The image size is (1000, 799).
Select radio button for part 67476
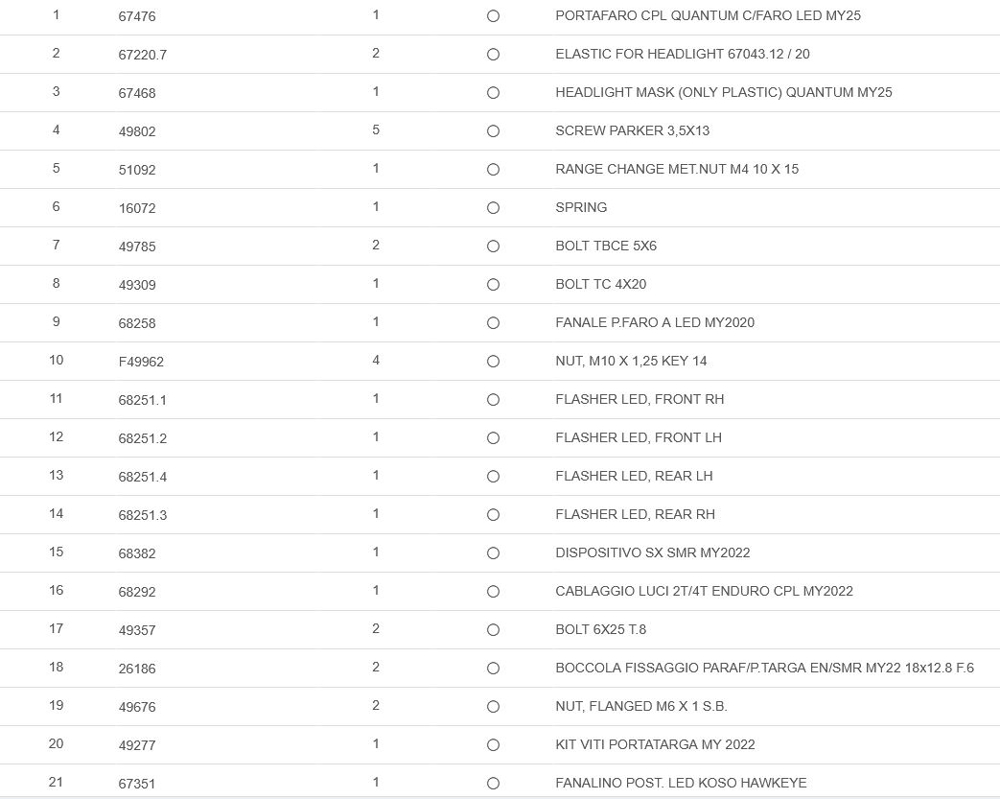tap(493, 16)
